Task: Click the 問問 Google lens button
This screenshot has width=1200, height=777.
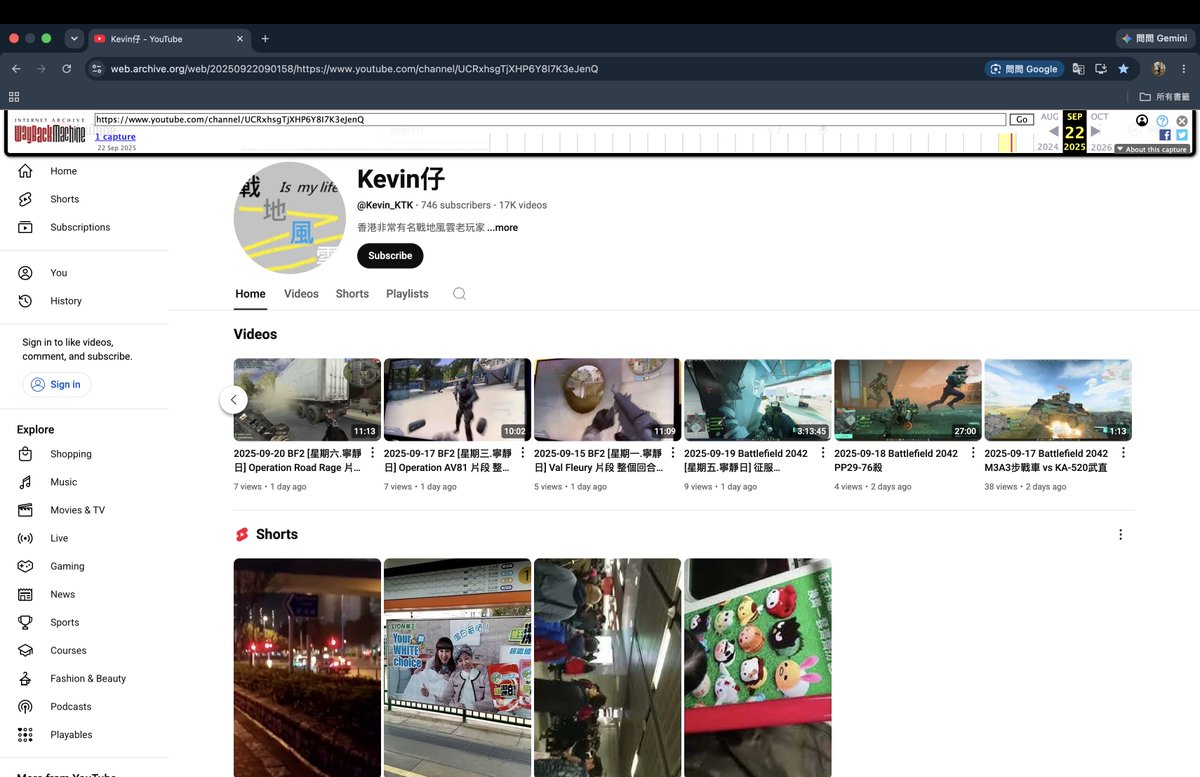Action: pyautogui.click(x=1023, y=69)
